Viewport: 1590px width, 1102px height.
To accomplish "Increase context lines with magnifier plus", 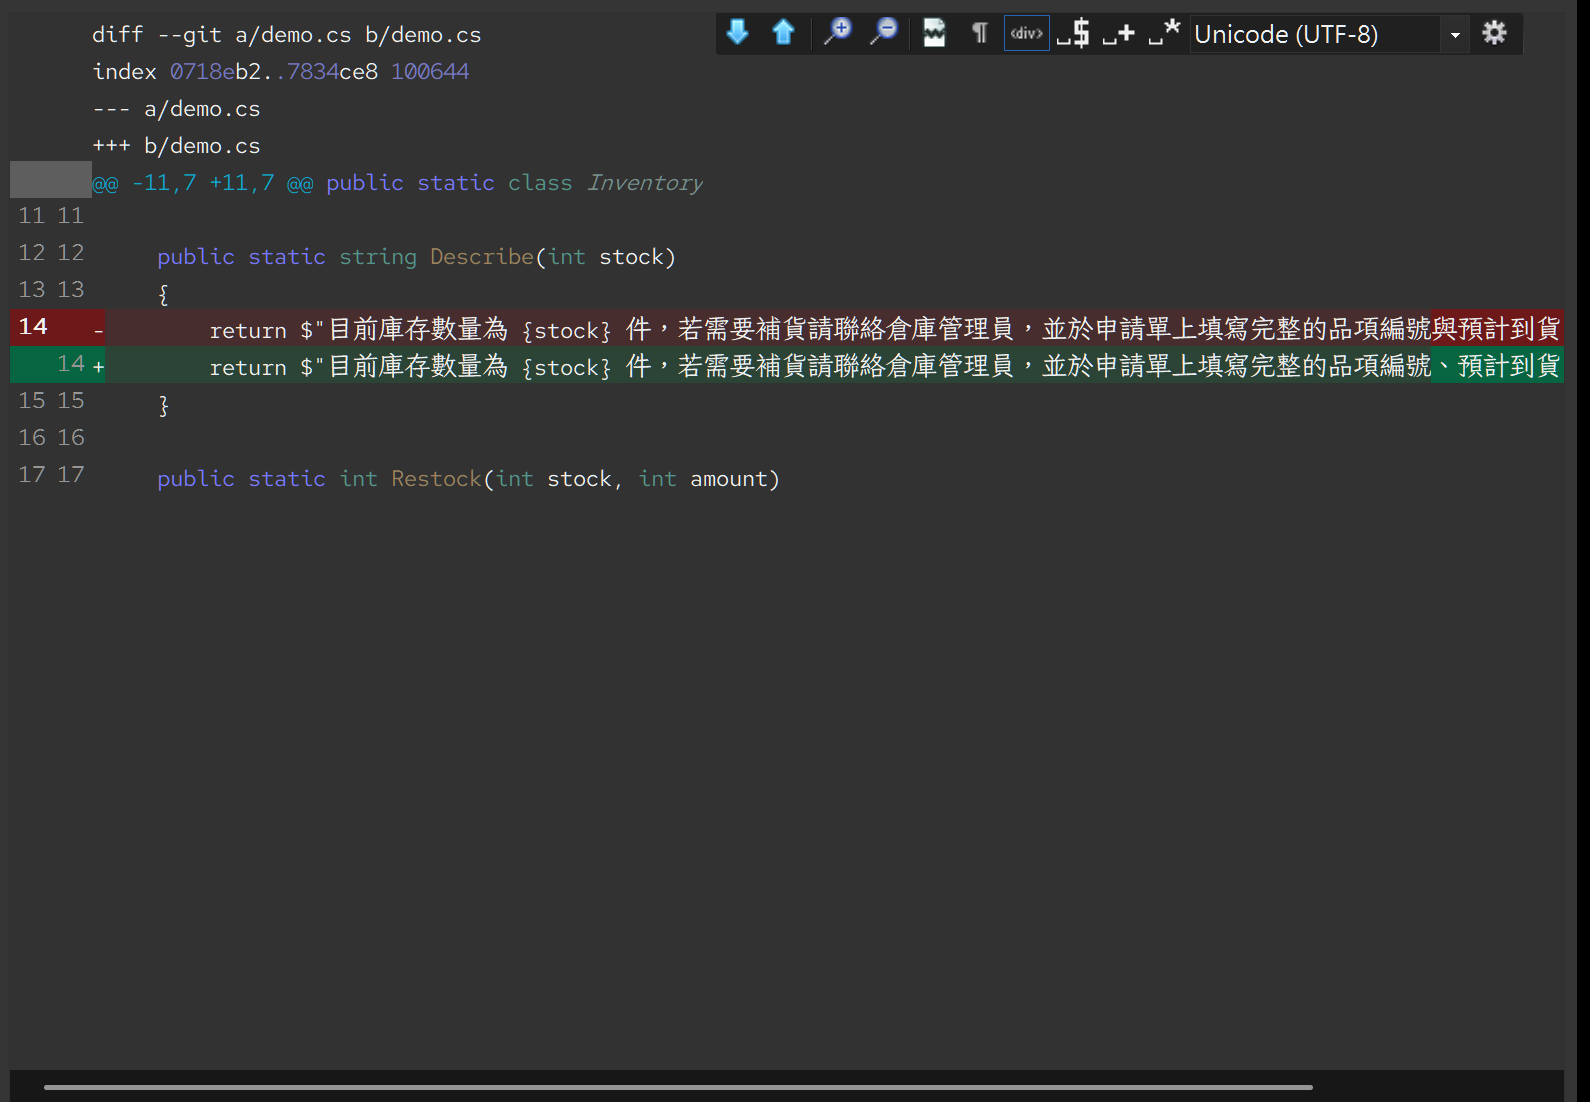I will (x=837, y=33).
